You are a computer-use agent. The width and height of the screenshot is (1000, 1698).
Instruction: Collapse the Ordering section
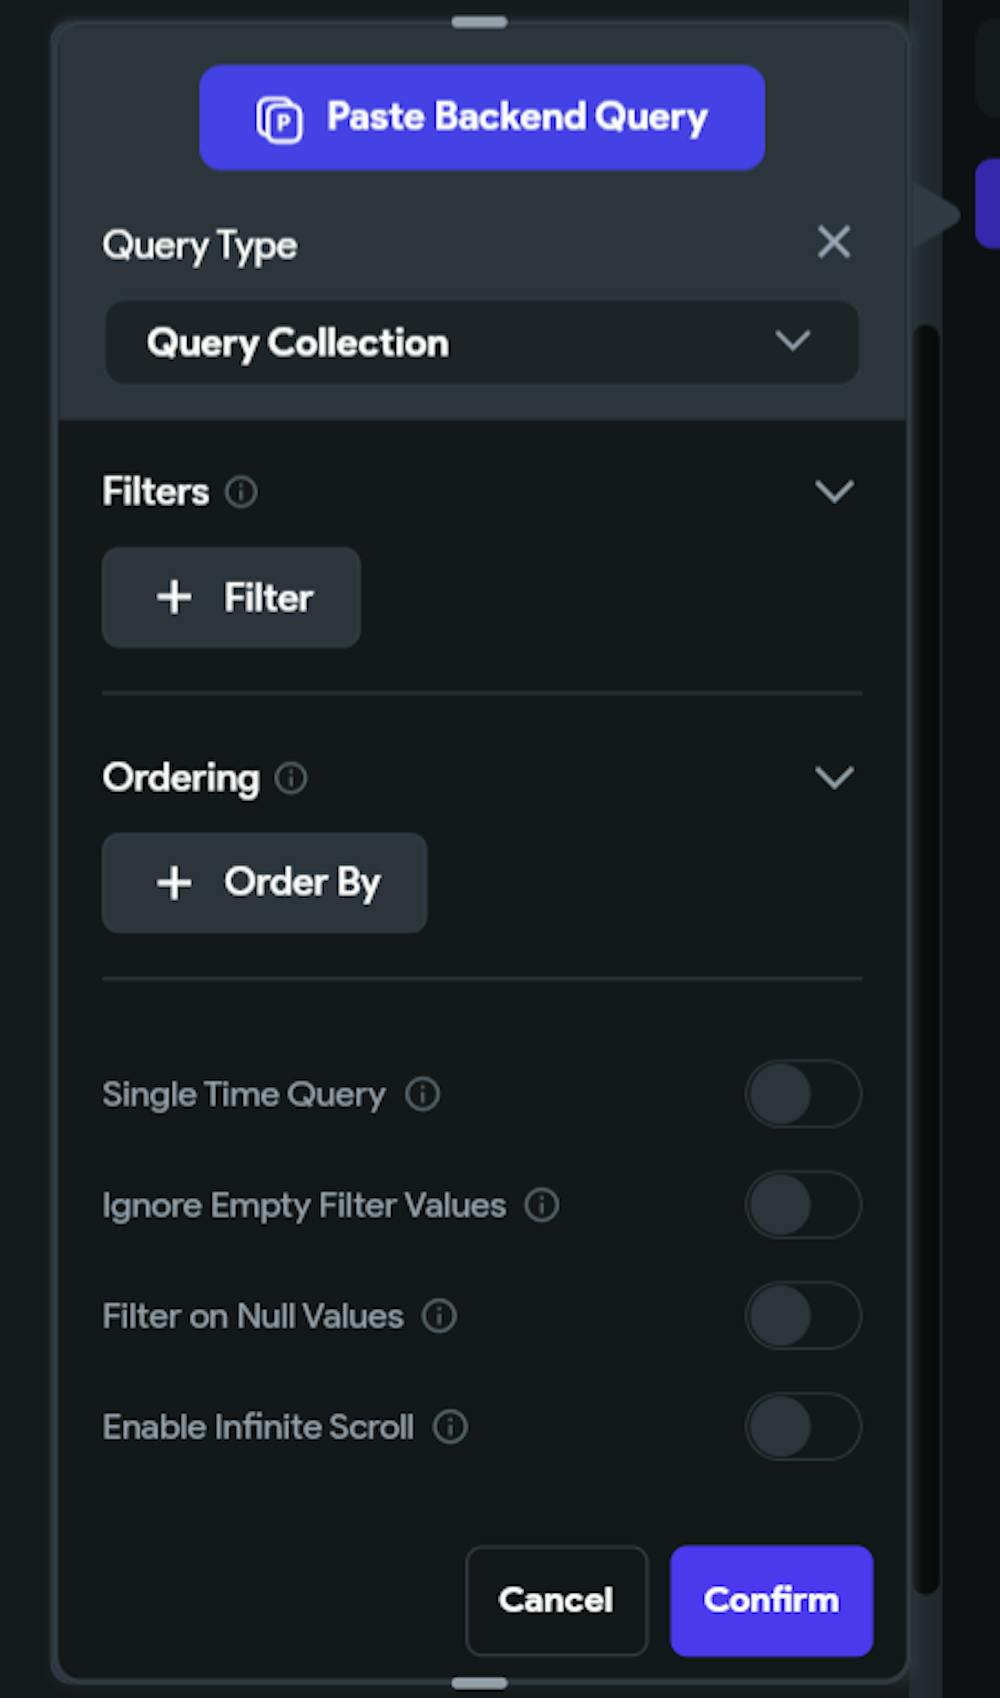tap(833, 778)
